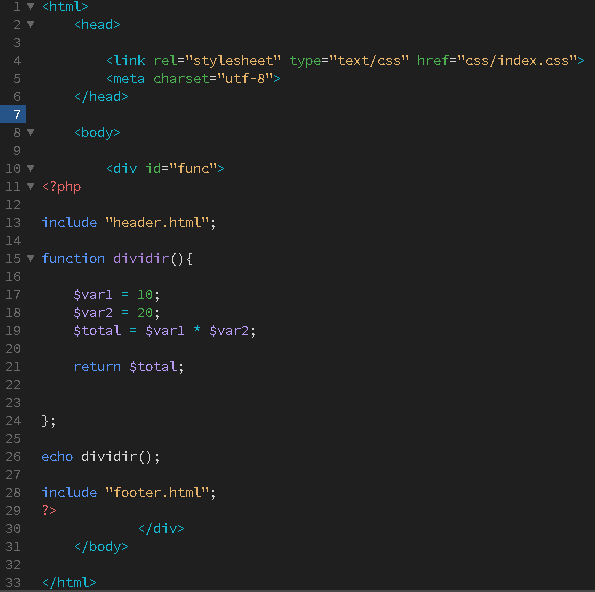Place cursor on the utf-8 charset value
The width and height of the screenshot is (595, 592).
pyautogui.click(x=245, y=79)
